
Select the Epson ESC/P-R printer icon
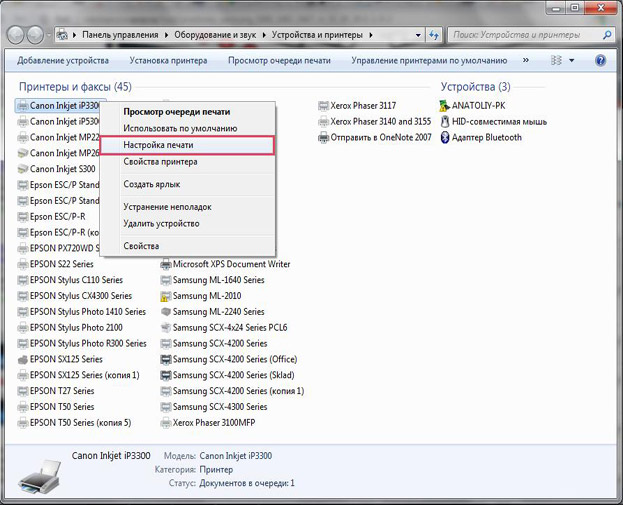coord(23,217)
